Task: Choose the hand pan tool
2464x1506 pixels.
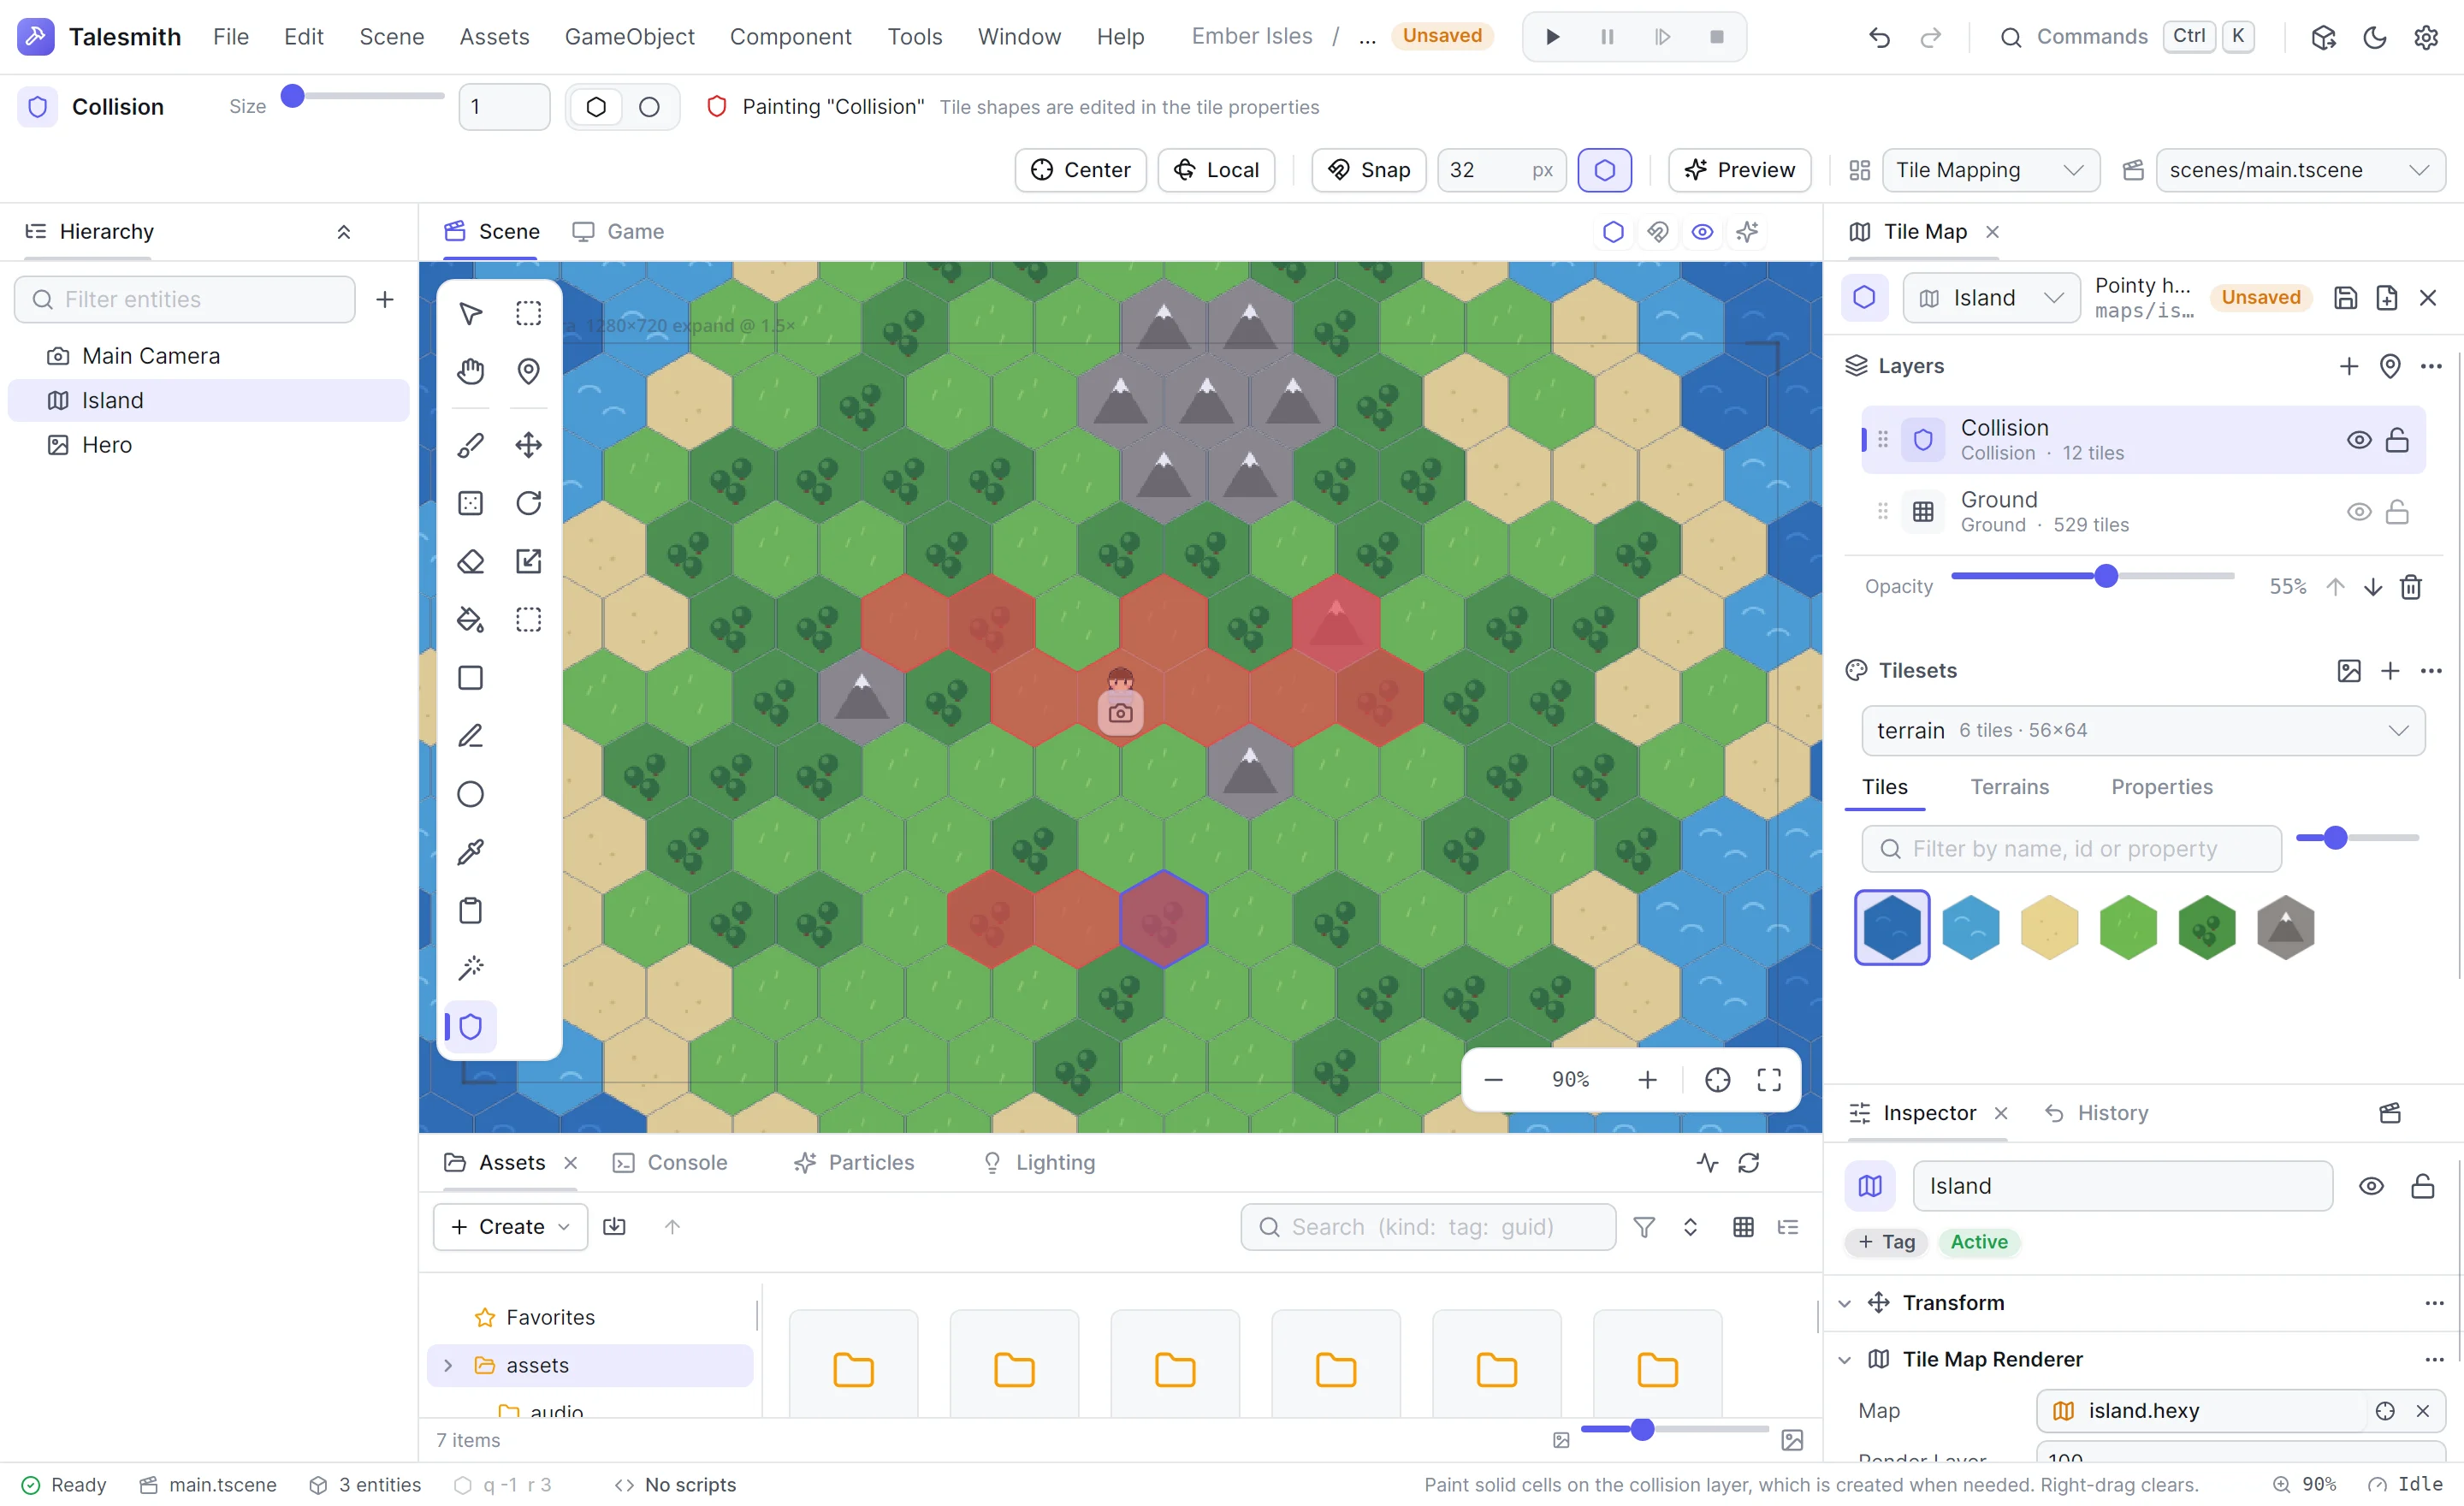Action: (x=470, y=371)
